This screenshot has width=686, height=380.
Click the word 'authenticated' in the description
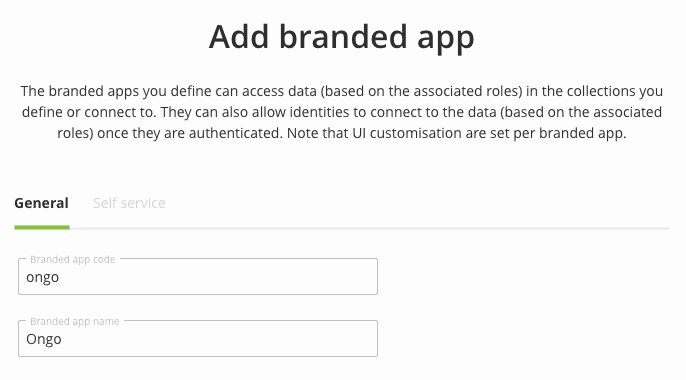click(x=235, y=133)
